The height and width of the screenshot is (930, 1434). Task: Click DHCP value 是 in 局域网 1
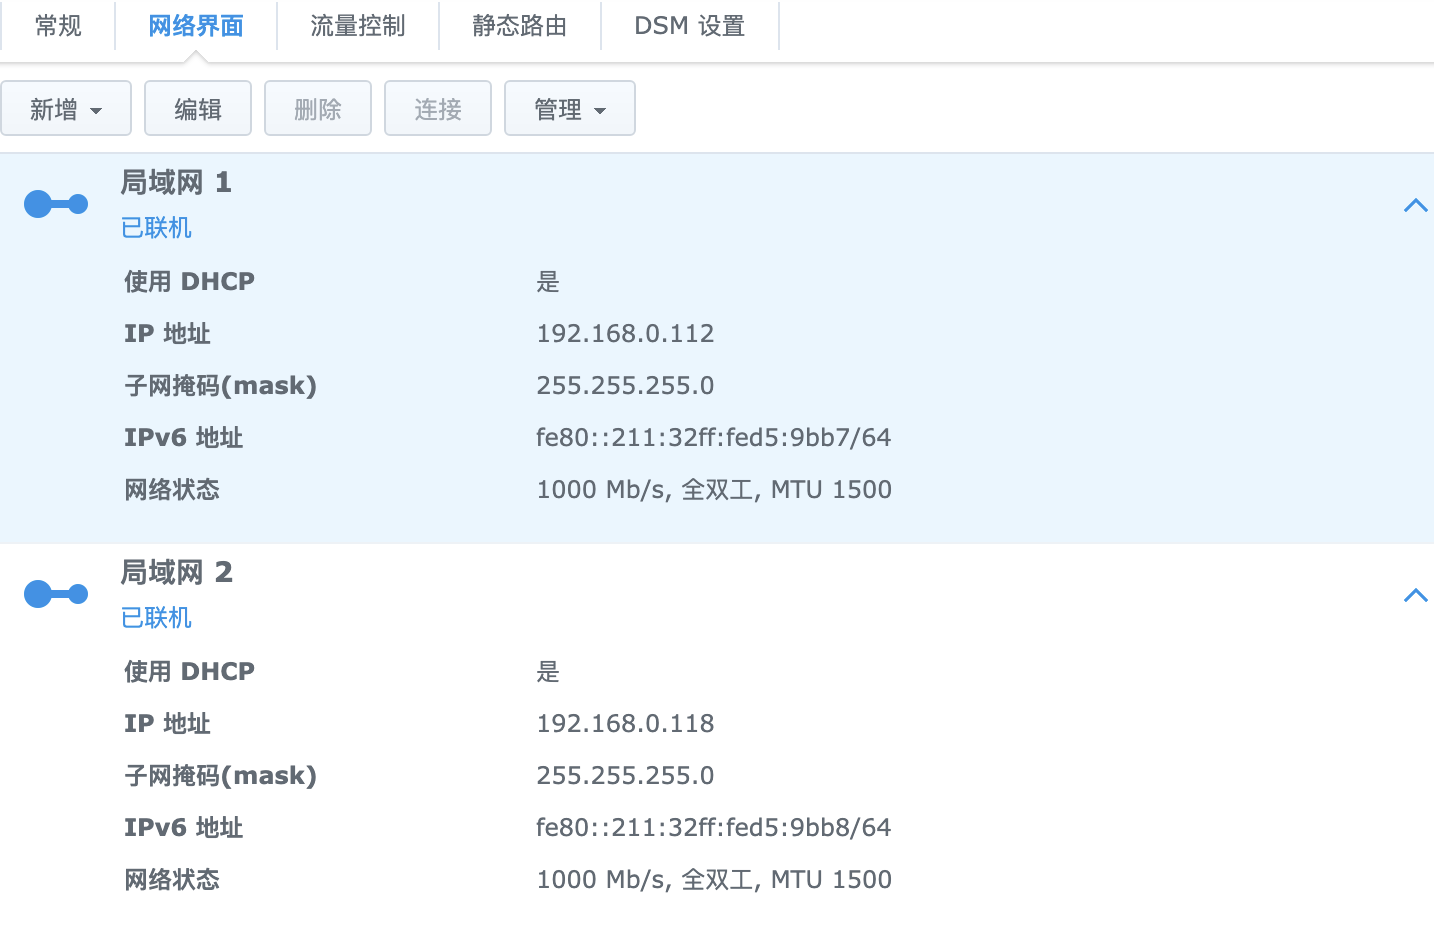click(x=548, y=282)
